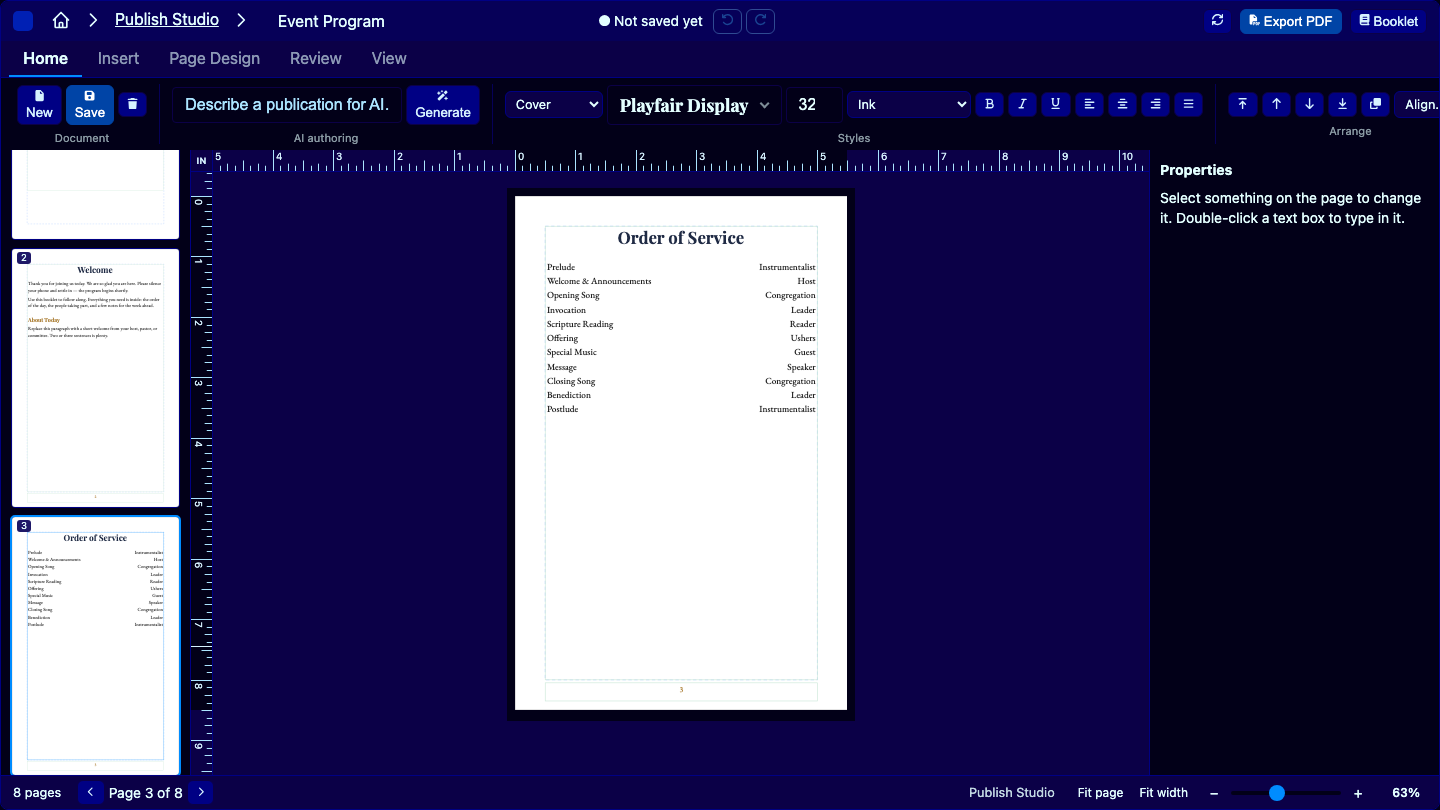Align text left
The height and width of the screenshot is (810, 1440).
click(x=1090, y=104)
